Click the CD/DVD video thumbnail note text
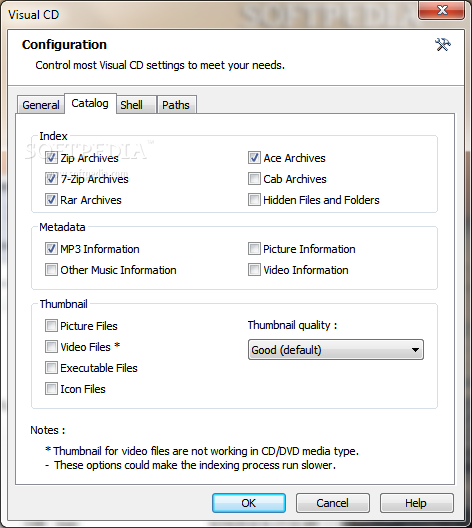This screenshot has width=472, height=528. (x=202, y=451)
